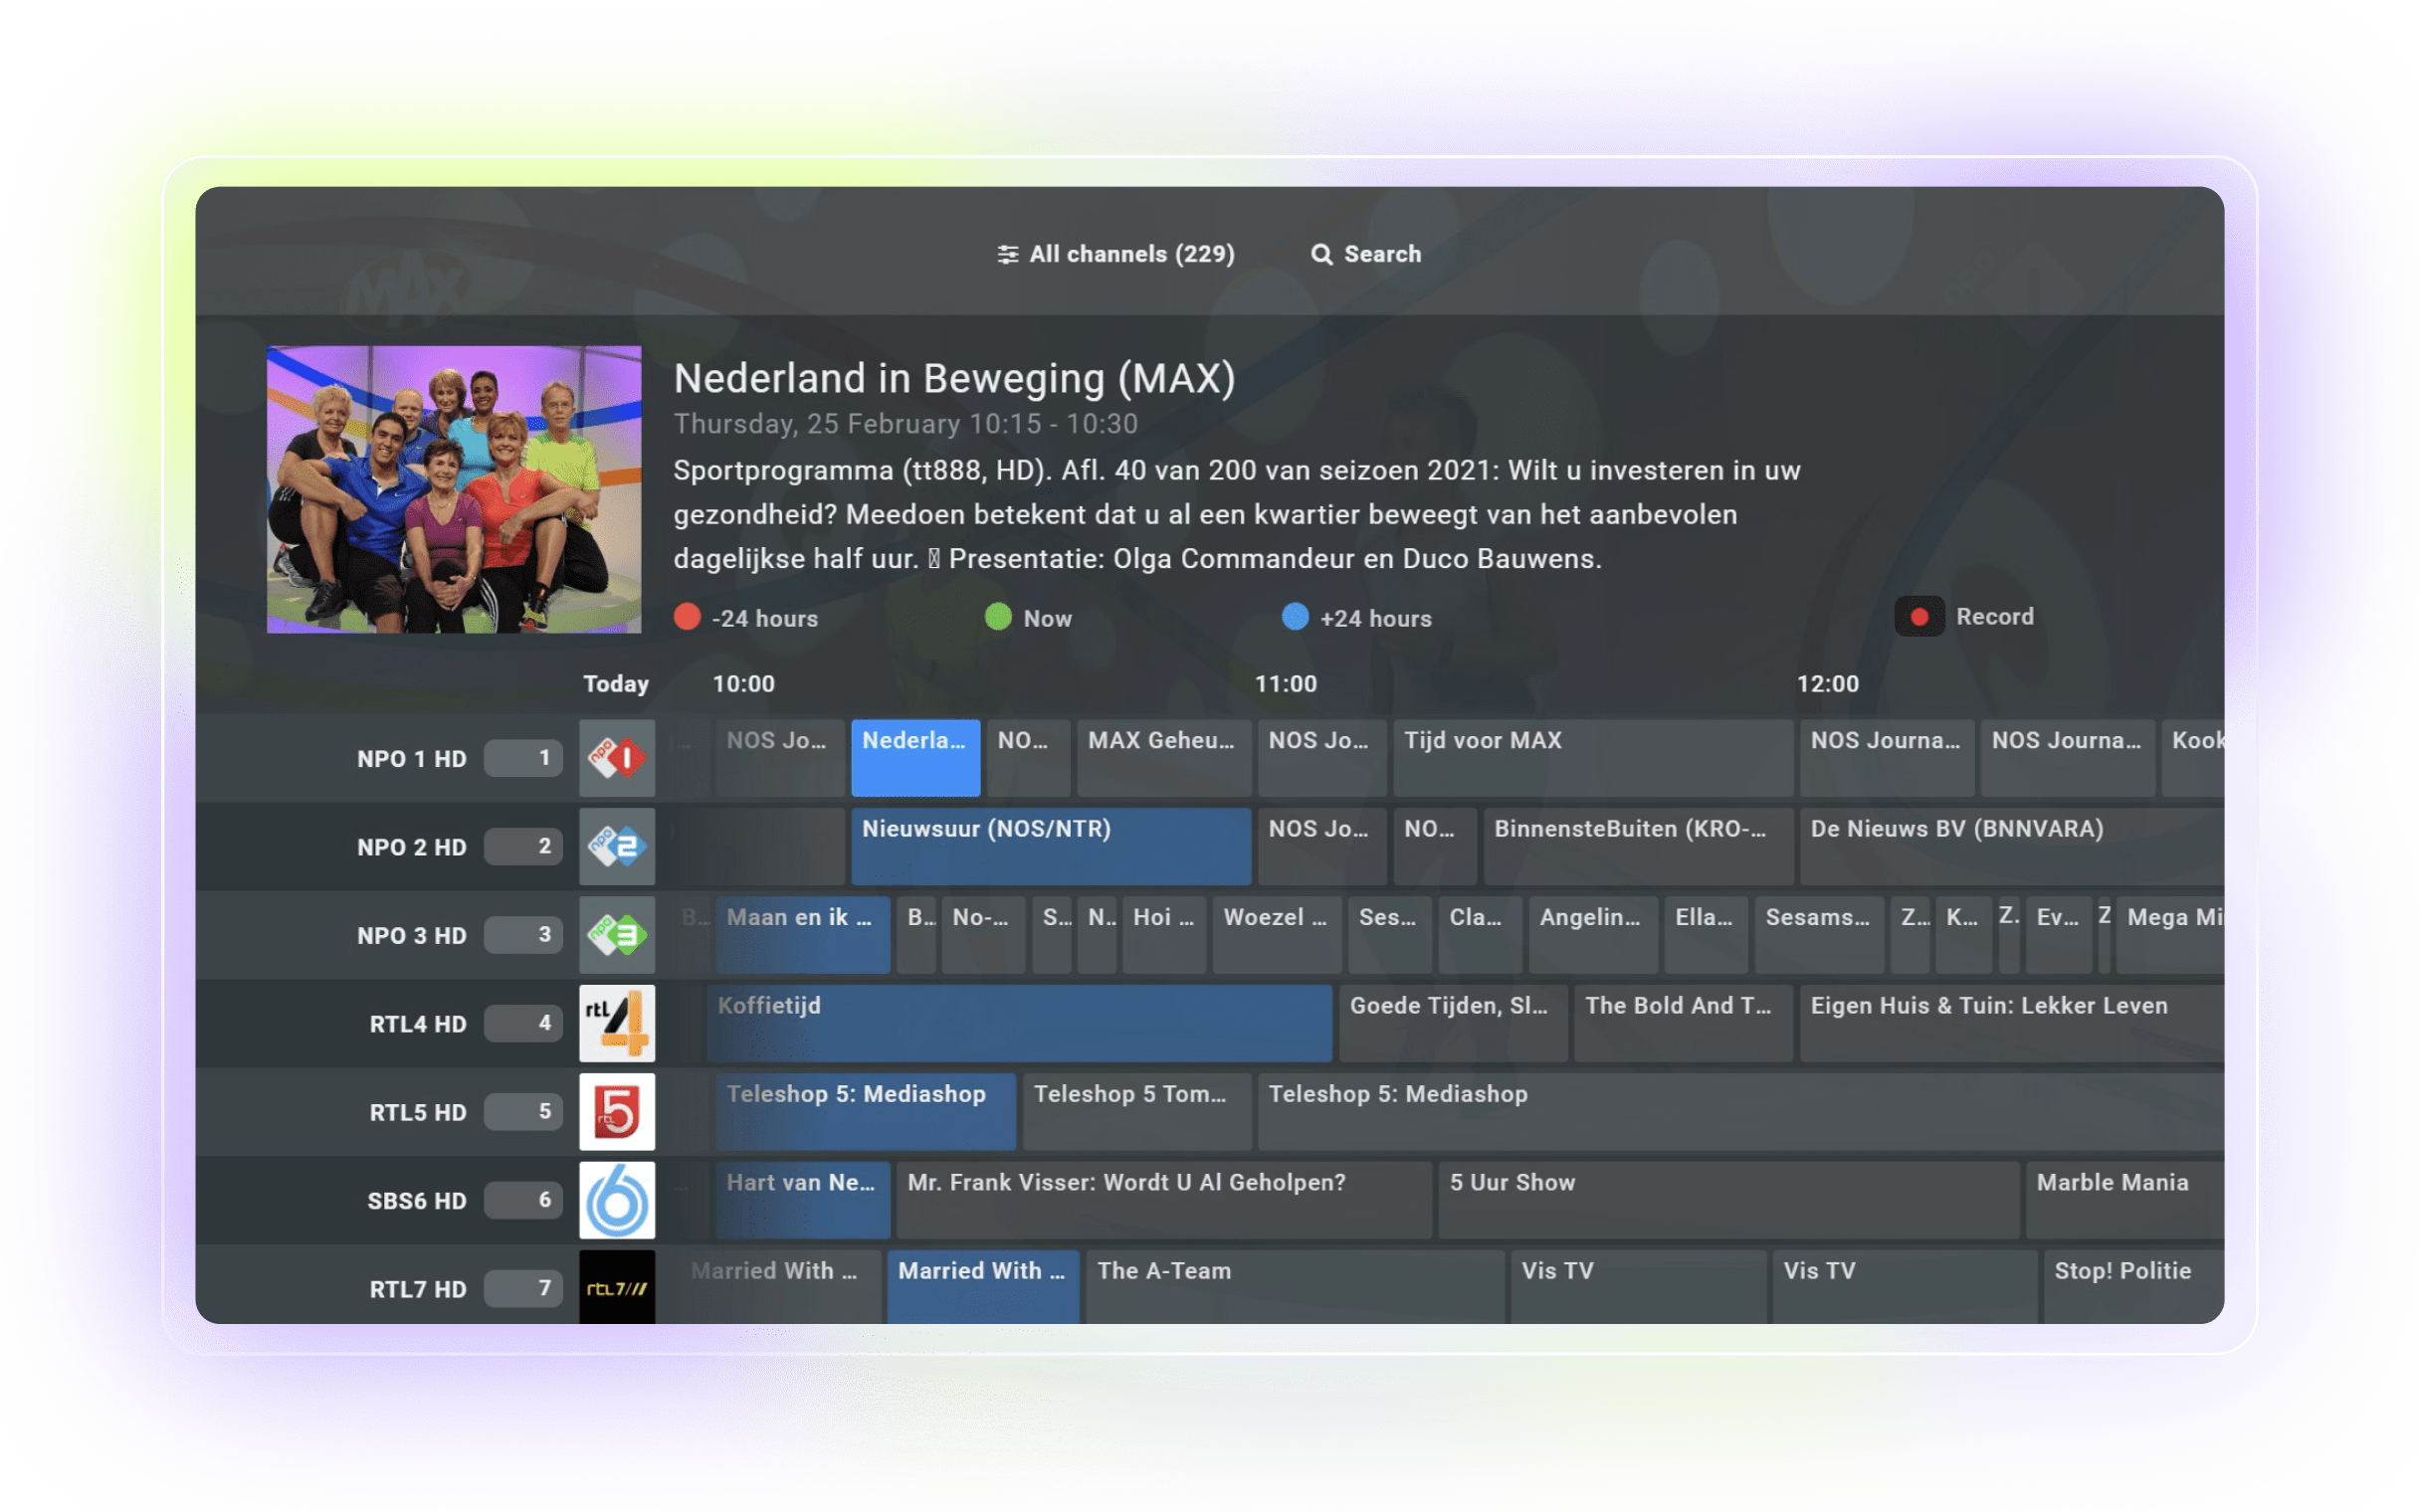Select Stop! Politie program
This screenshot has height=1512, width=2420.
click(x=2134, y=1287)
